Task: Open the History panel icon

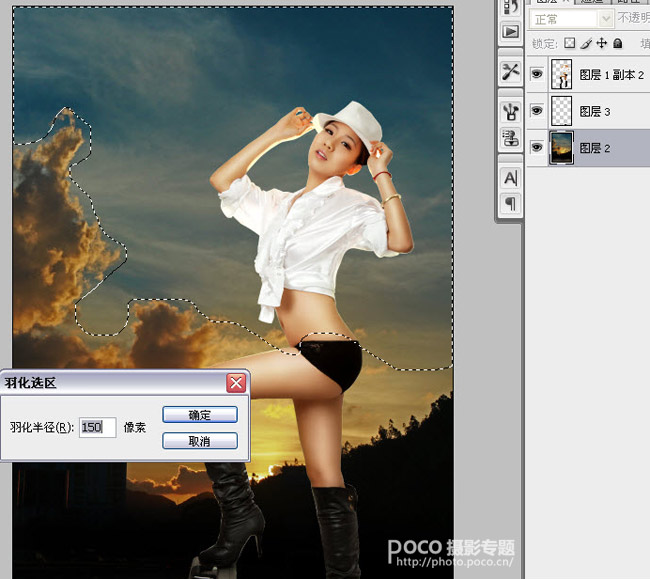Action: pos(510,7)
